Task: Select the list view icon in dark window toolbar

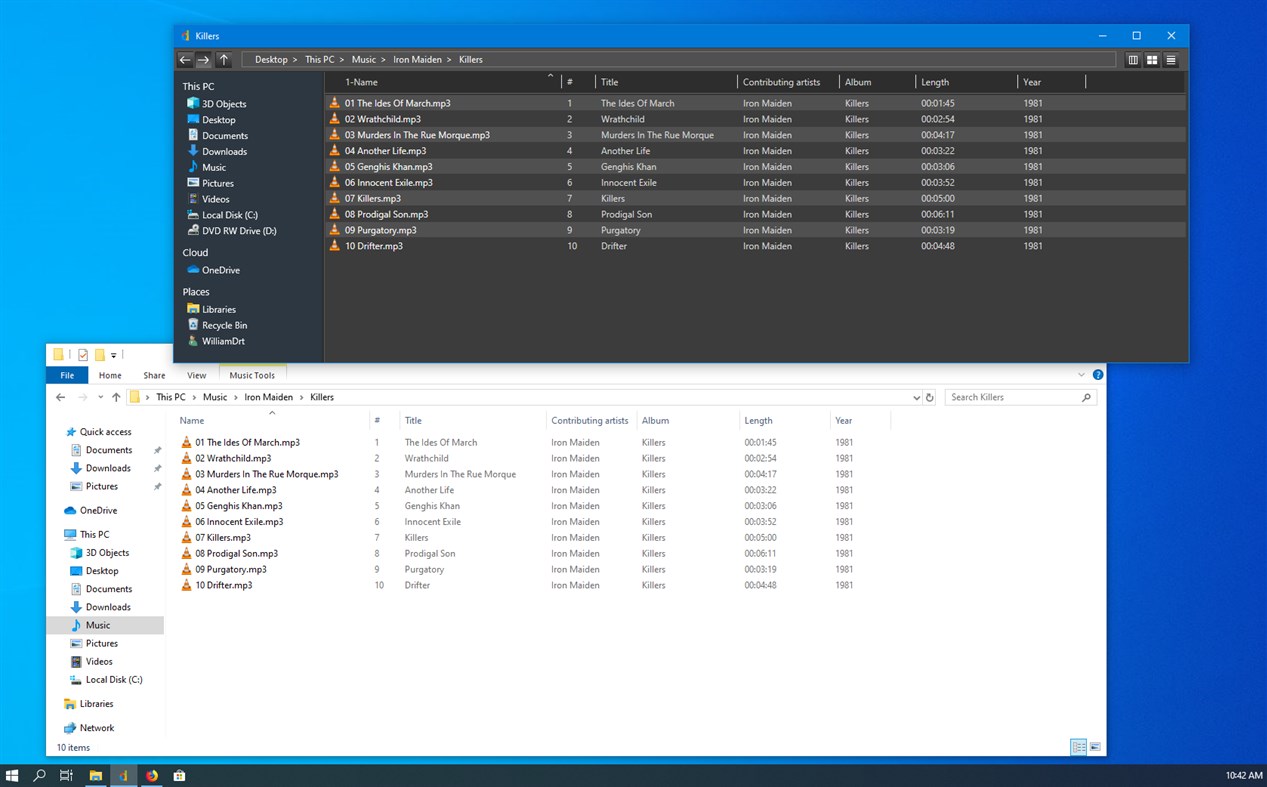Action: [x=1170, y=59]
